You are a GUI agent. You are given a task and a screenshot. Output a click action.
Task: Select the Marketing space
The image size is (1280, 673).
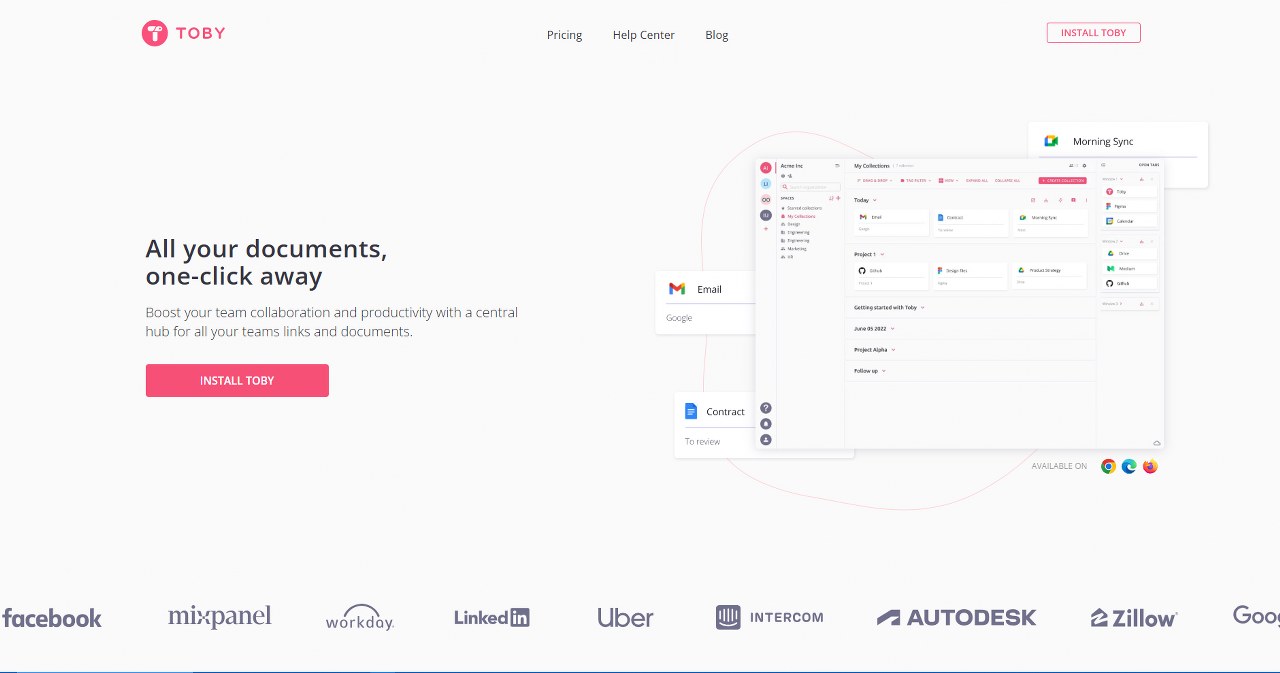pyautogui.click(x=794, y=249)
